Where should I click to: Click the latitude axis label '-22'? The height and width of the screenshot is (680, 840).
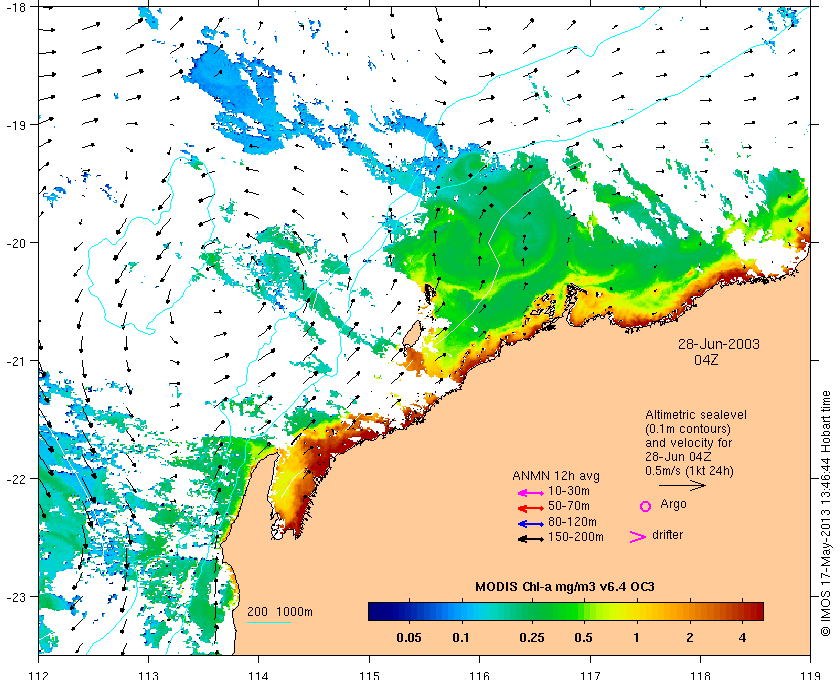click(16, 479)
